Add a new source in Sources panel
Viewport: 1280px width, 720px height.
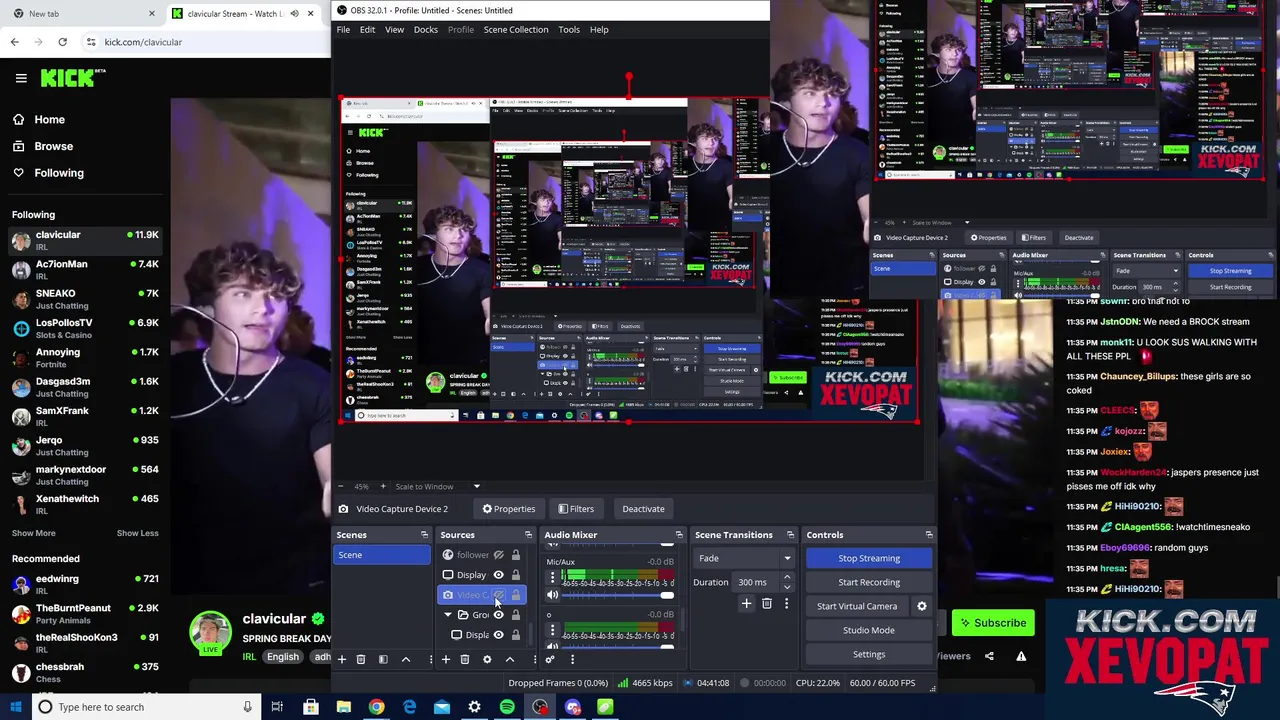pyautogui.click(x=446, y=660)
